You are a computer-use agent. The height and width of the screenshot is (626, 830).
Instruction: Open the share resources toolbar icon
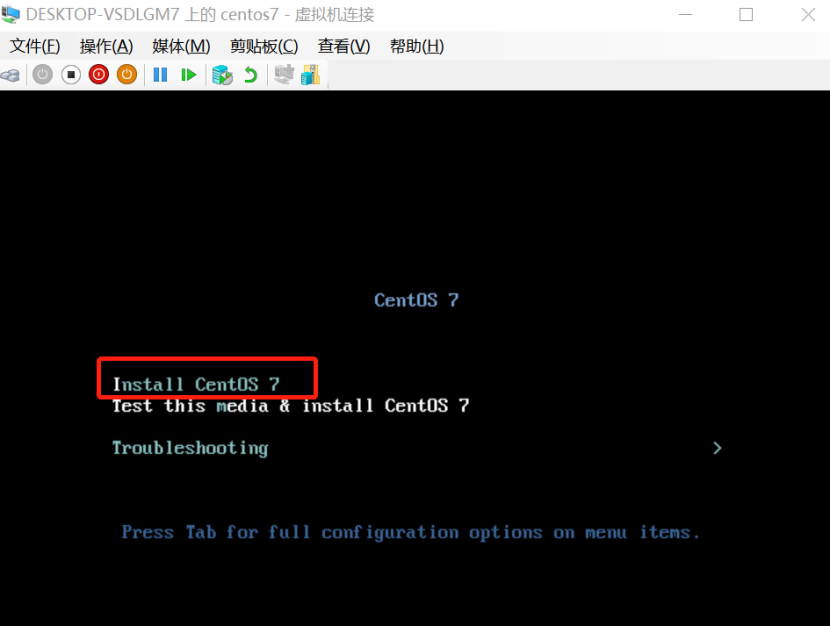tap(311, 74)
